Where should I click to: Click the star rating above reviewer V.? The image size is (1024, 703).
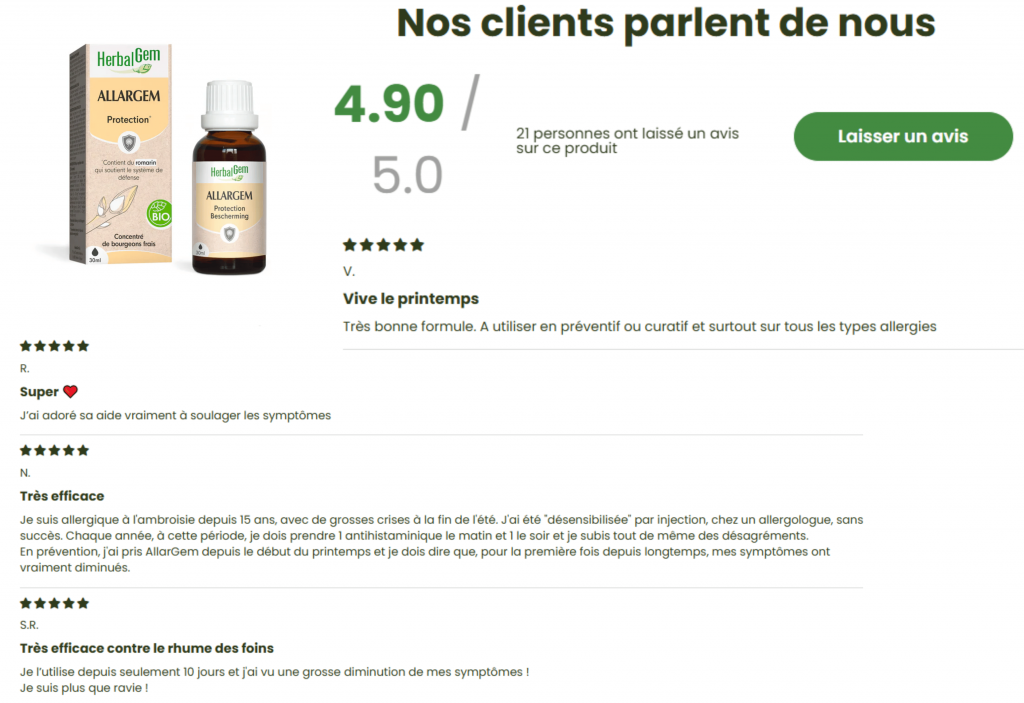383,245
